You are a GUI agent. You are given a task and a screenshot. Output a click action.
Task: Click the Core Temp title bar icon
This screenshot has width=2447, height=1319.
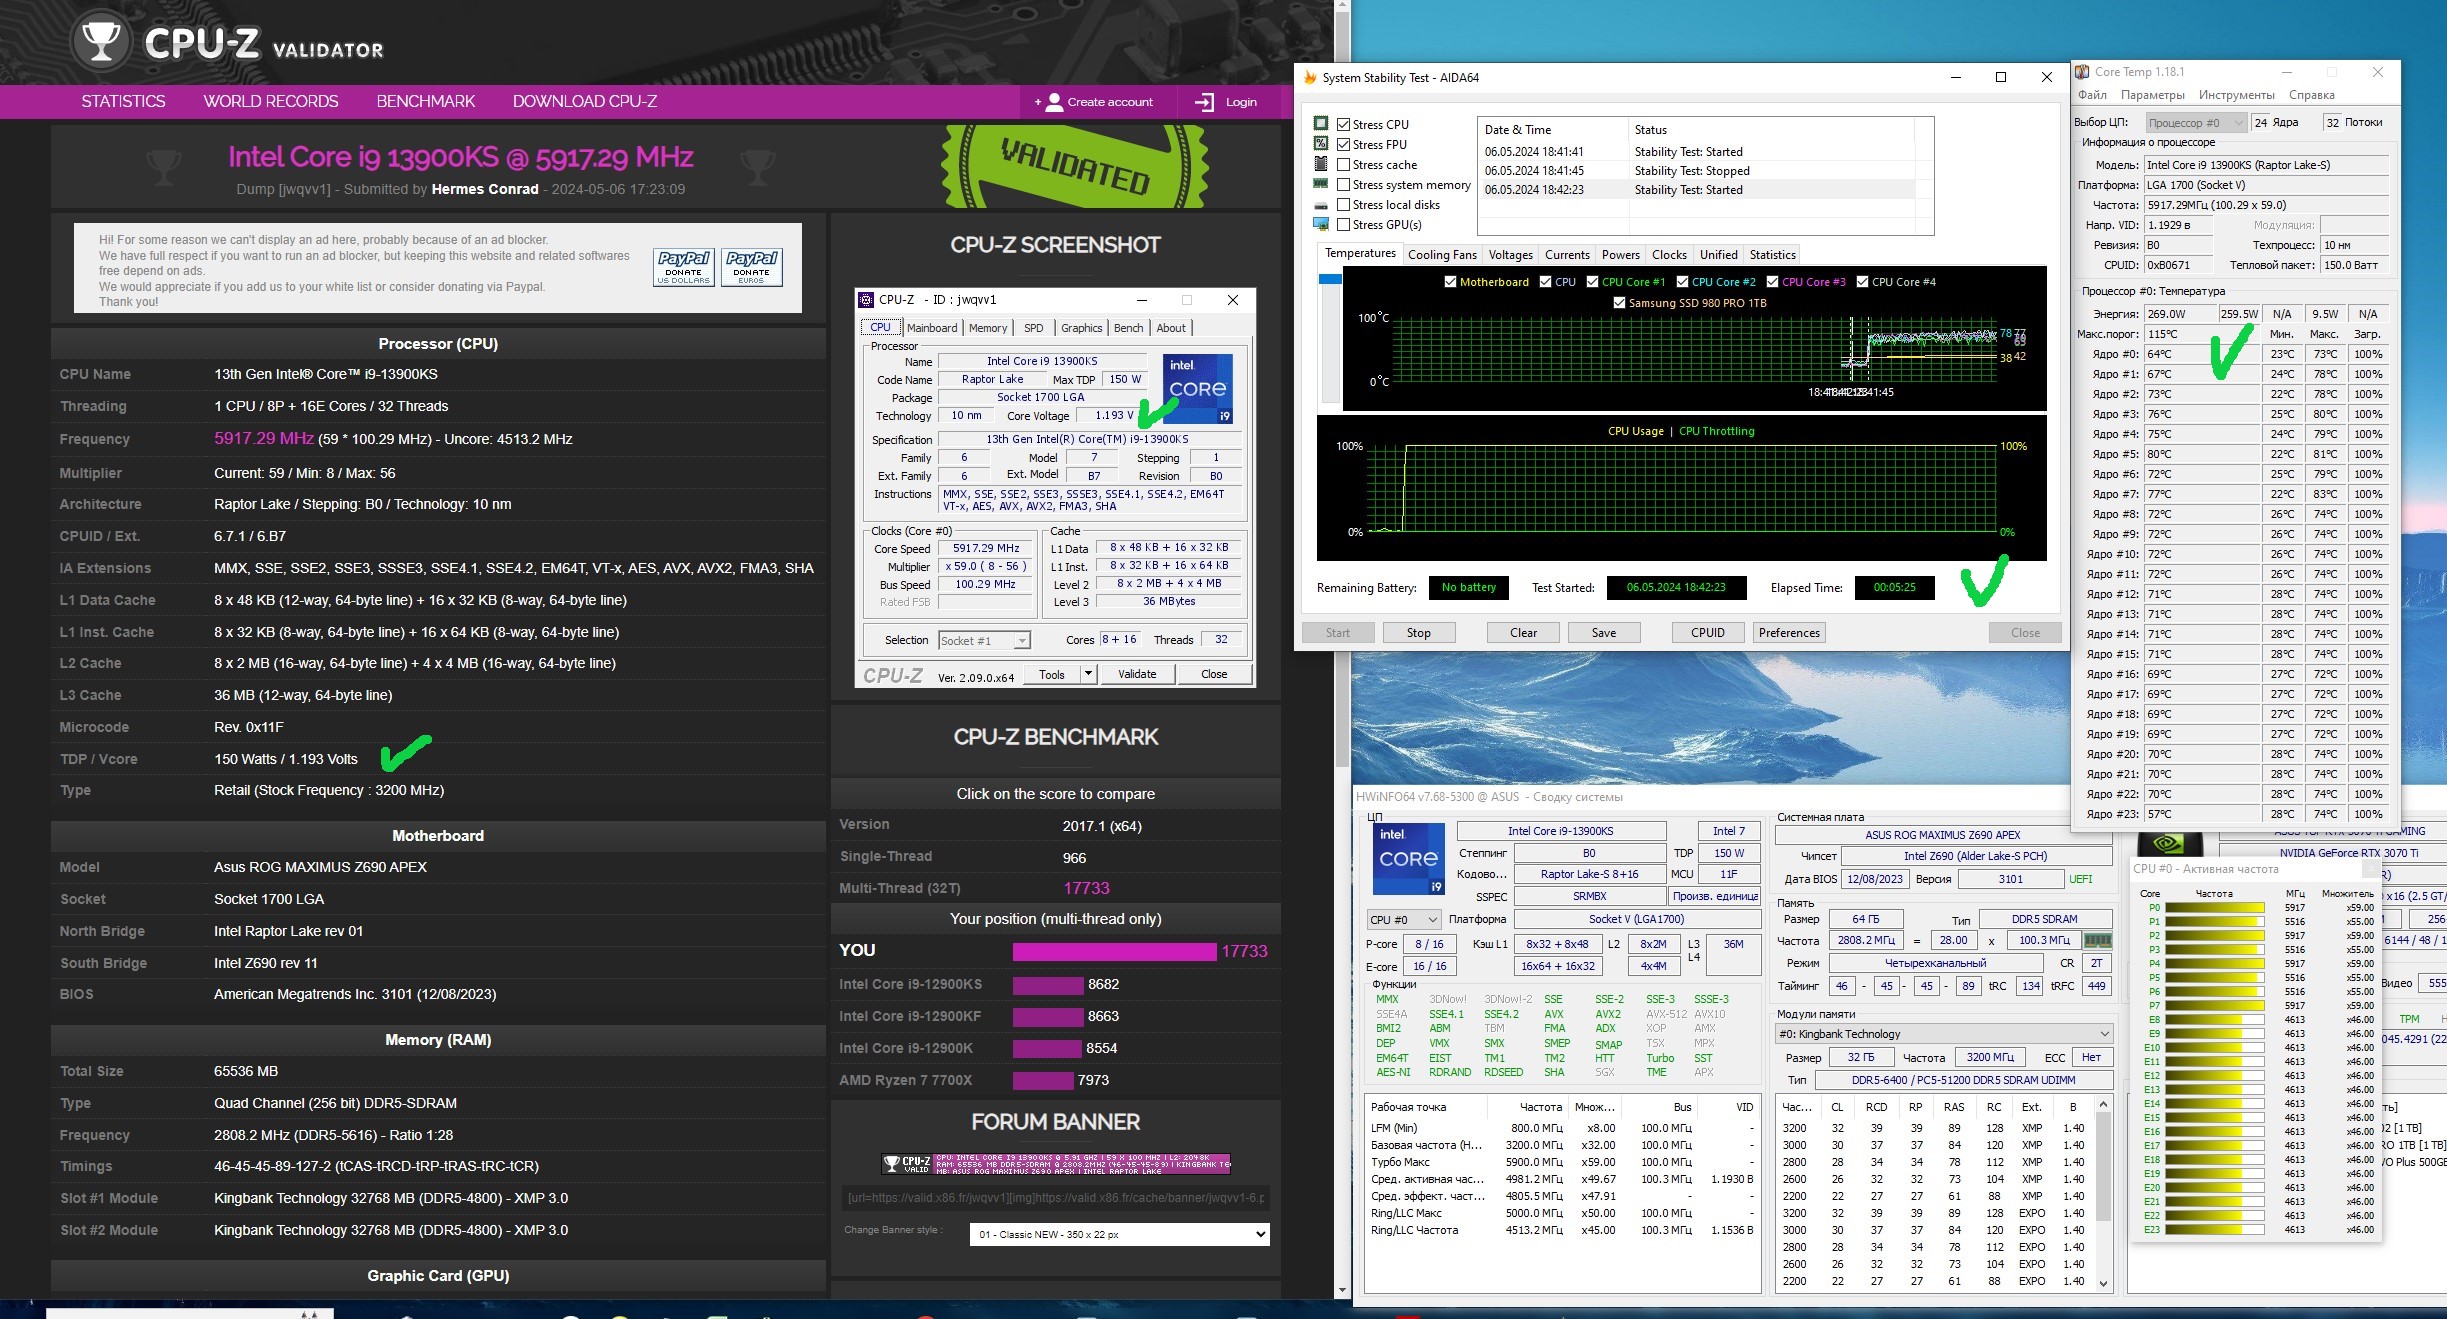pyautogui.click(x=2082, y=72)
